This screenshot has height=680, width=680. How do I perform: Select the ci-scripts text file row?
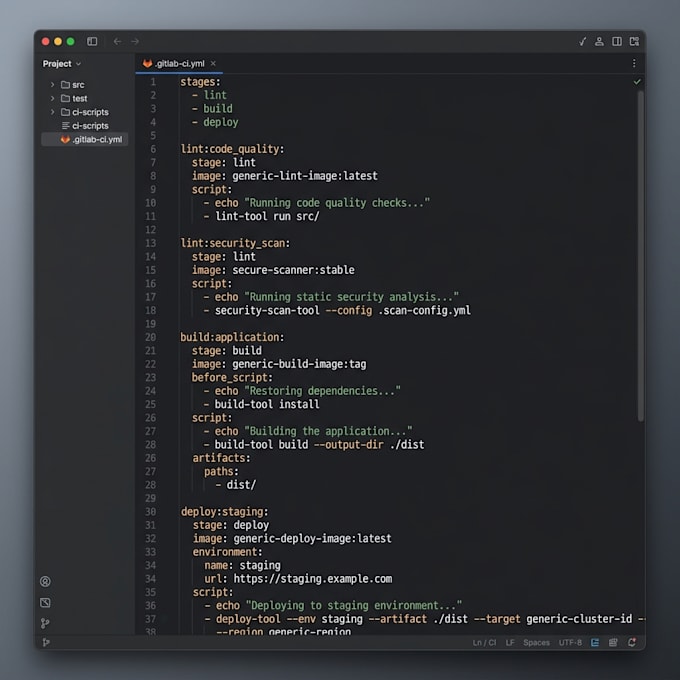pos(85,126)
